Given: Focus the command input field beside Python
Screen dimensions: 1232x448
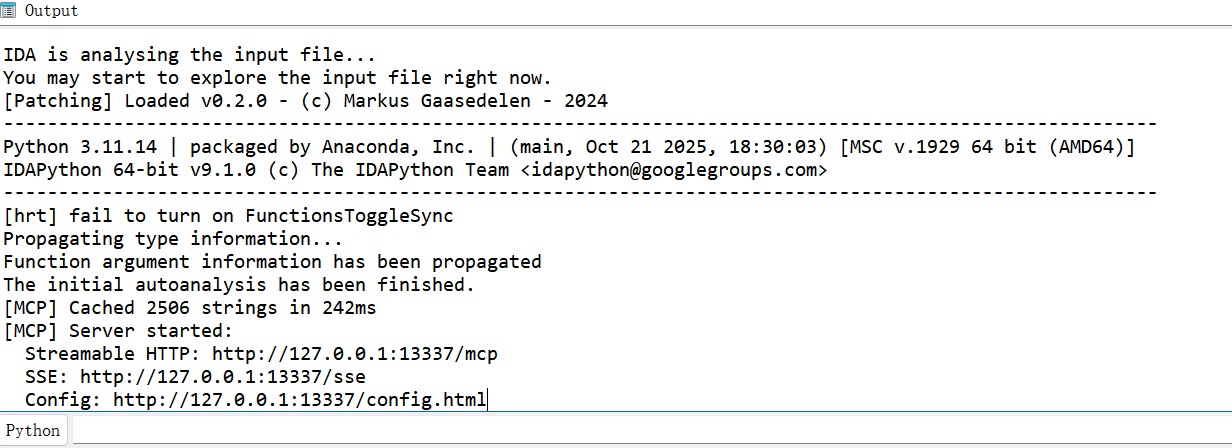Looking at the screenshot, I should (650, 431).
